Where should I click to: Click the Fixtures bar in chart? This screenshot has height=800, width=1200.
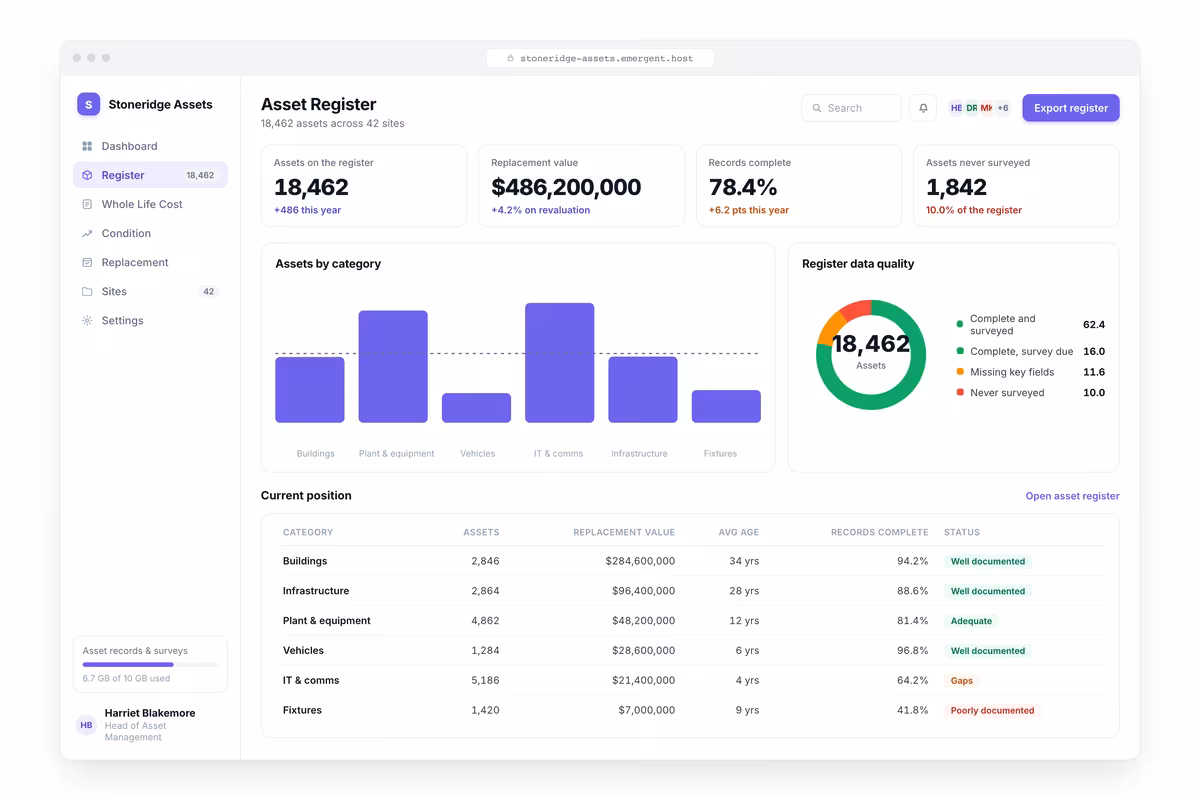point(726,406)
